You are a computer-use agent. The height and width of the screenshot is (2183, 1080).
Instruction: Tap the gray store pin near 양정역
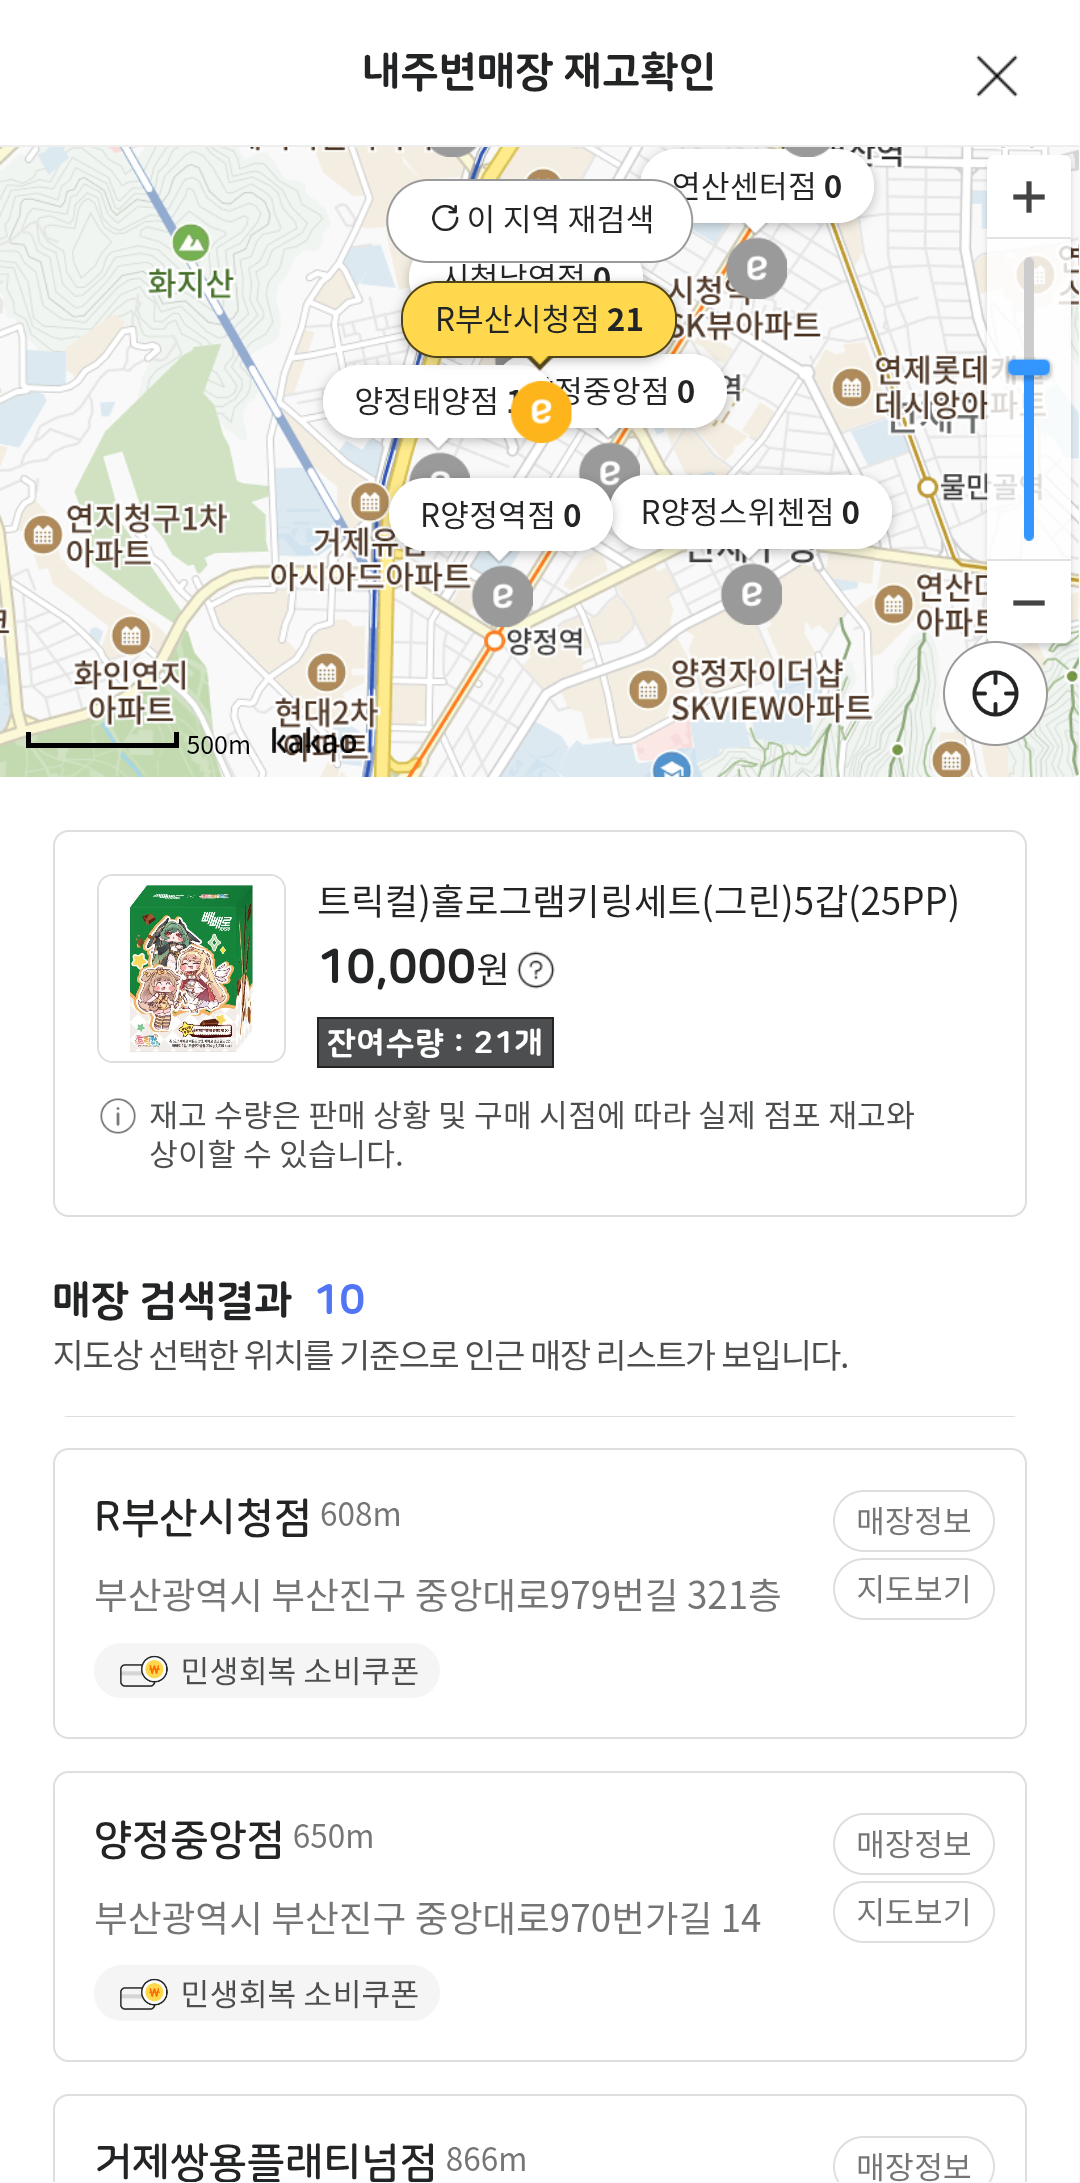point(502,596)
